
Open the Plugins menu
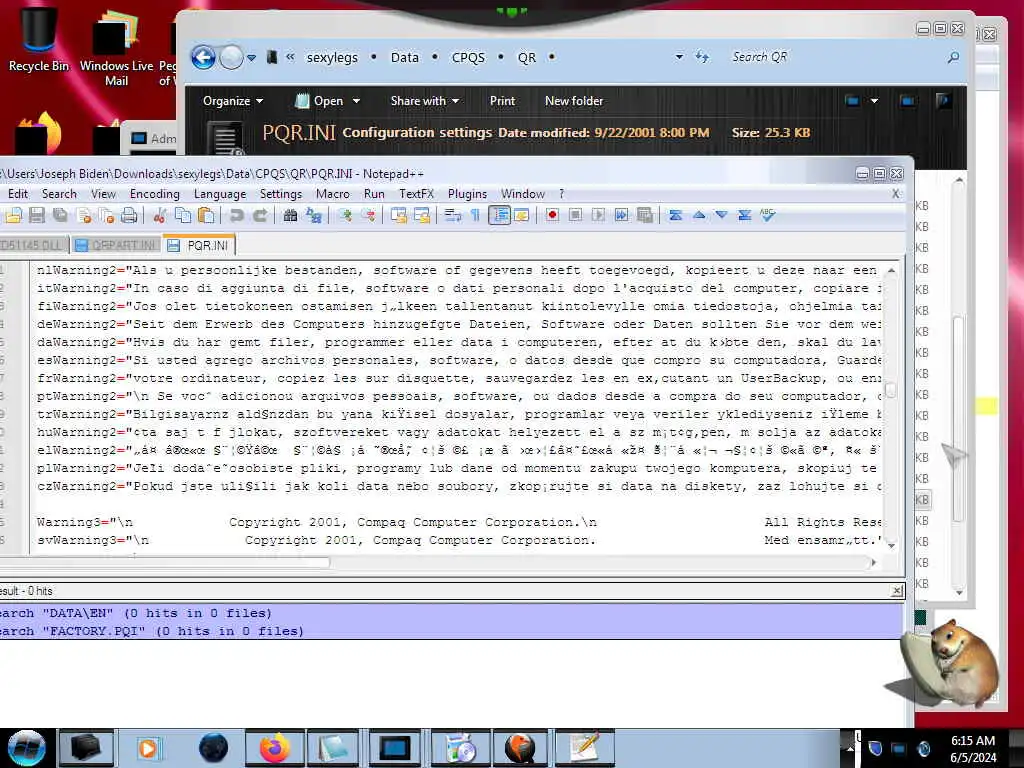click(468, 194)
